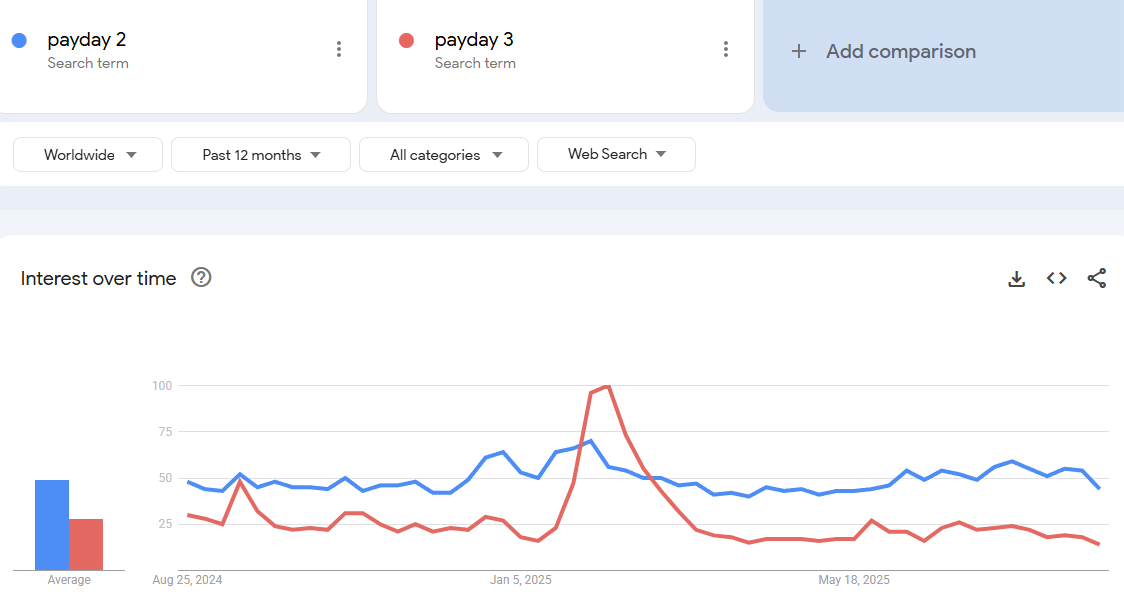
Task: Click the blue dot beside payday 2
Action: 19,41
